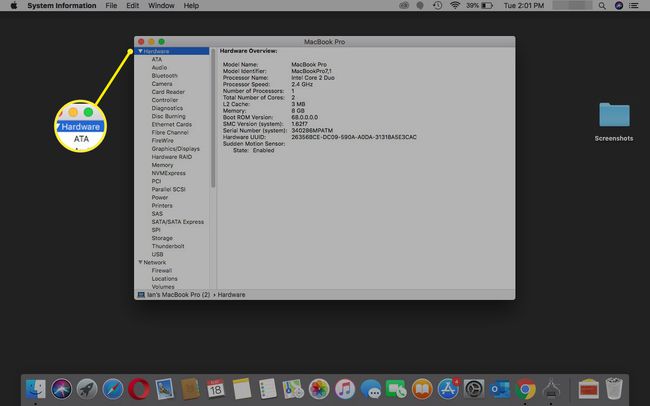Open Notes app in the Dock
This screenshot has height=406, width=650.
click(242, 389)
